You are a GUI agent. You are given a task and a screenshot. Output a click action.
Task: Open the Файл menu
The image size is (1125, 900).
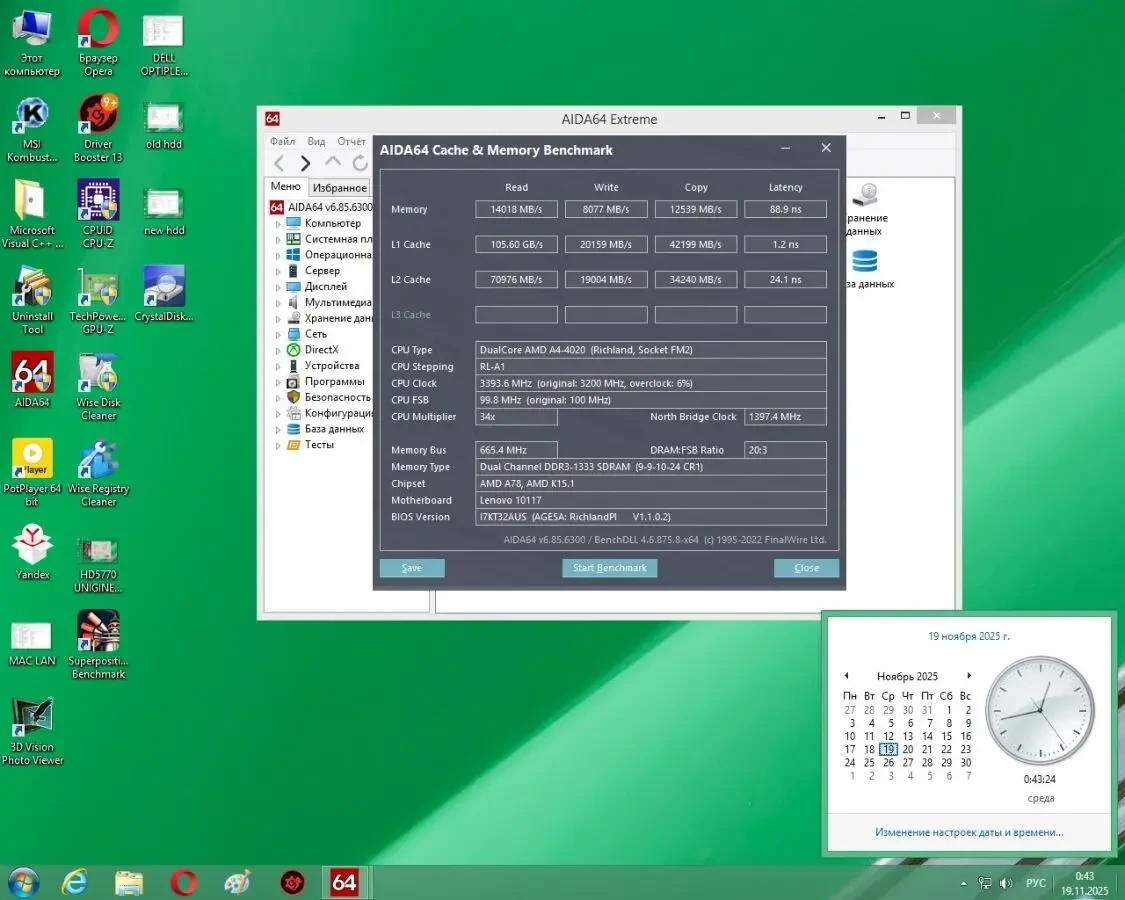282,142
